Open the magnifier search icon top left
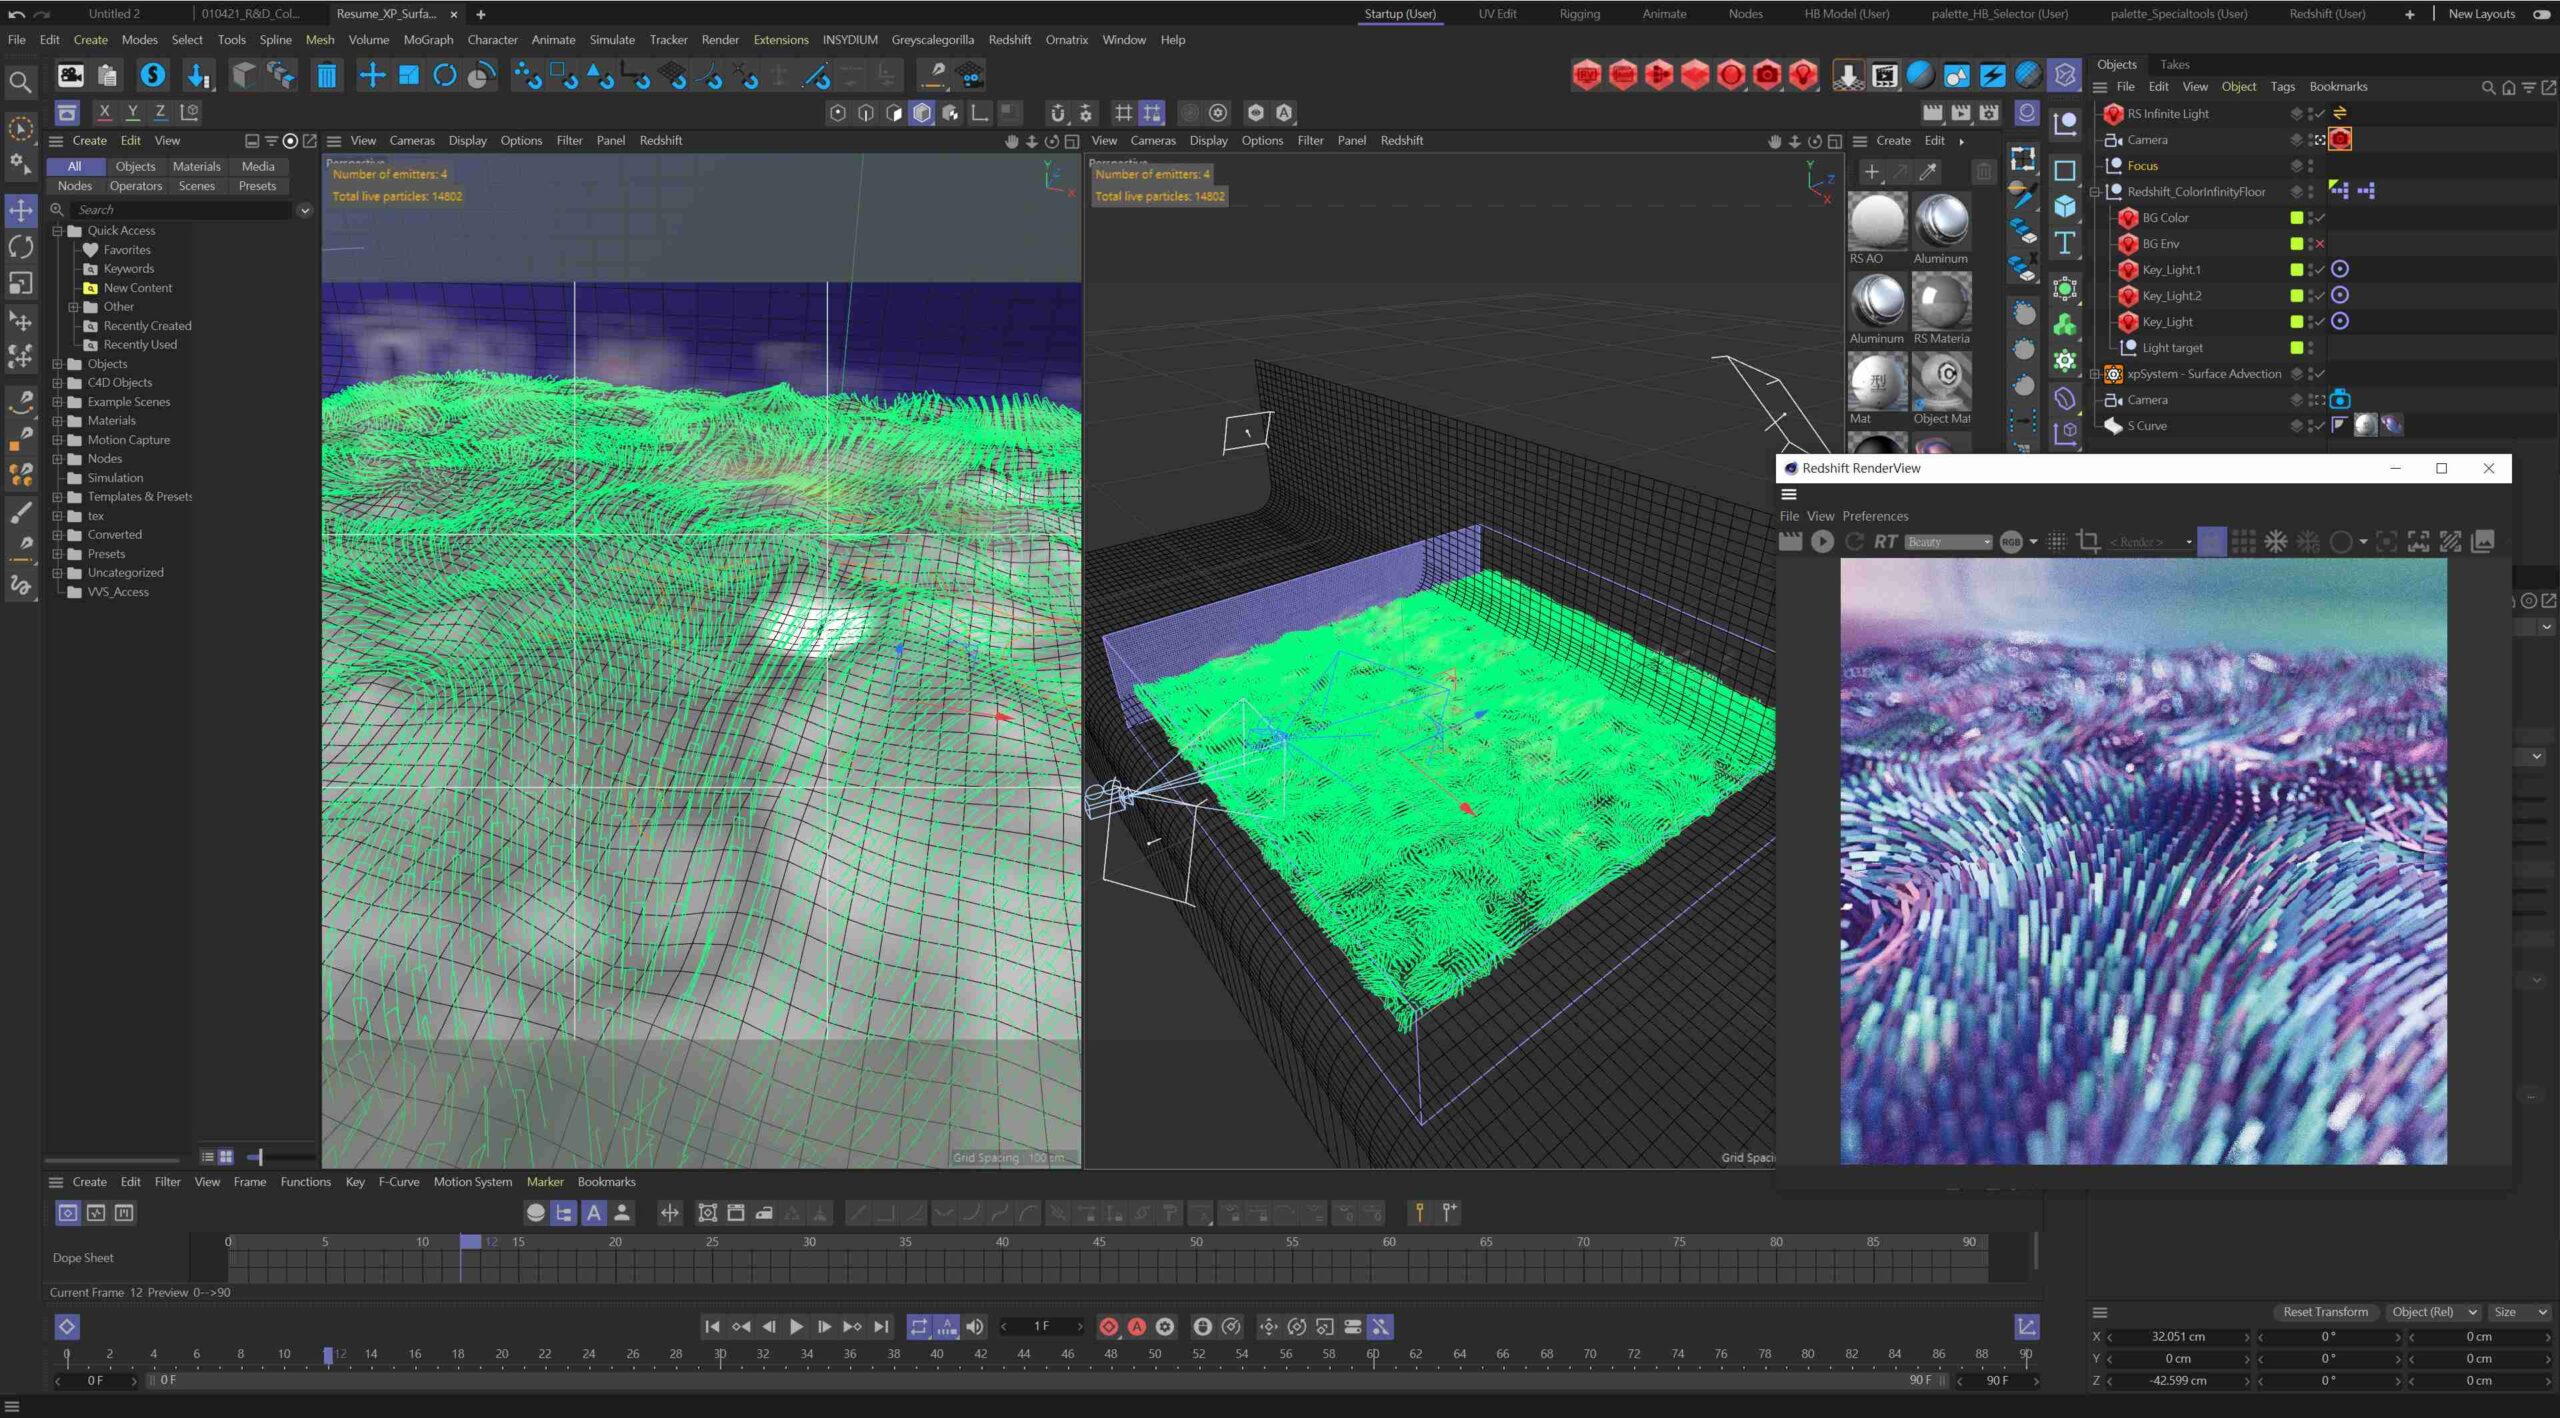2560x1418 pixels. (x=19, y=82)
